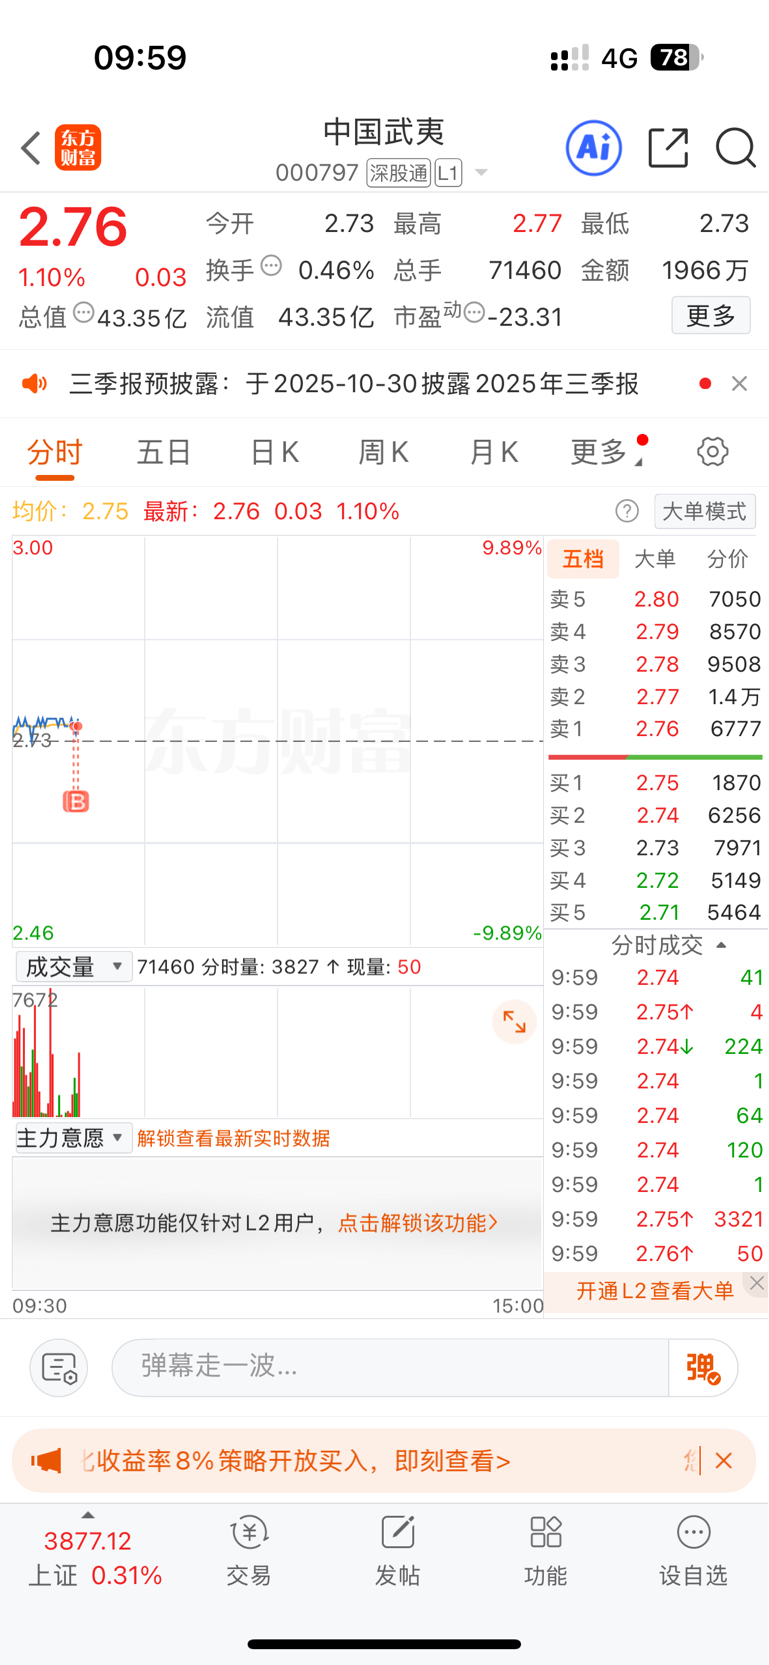
Task: Switch to the 分时 tab
Action: click(x=55, y=452)
